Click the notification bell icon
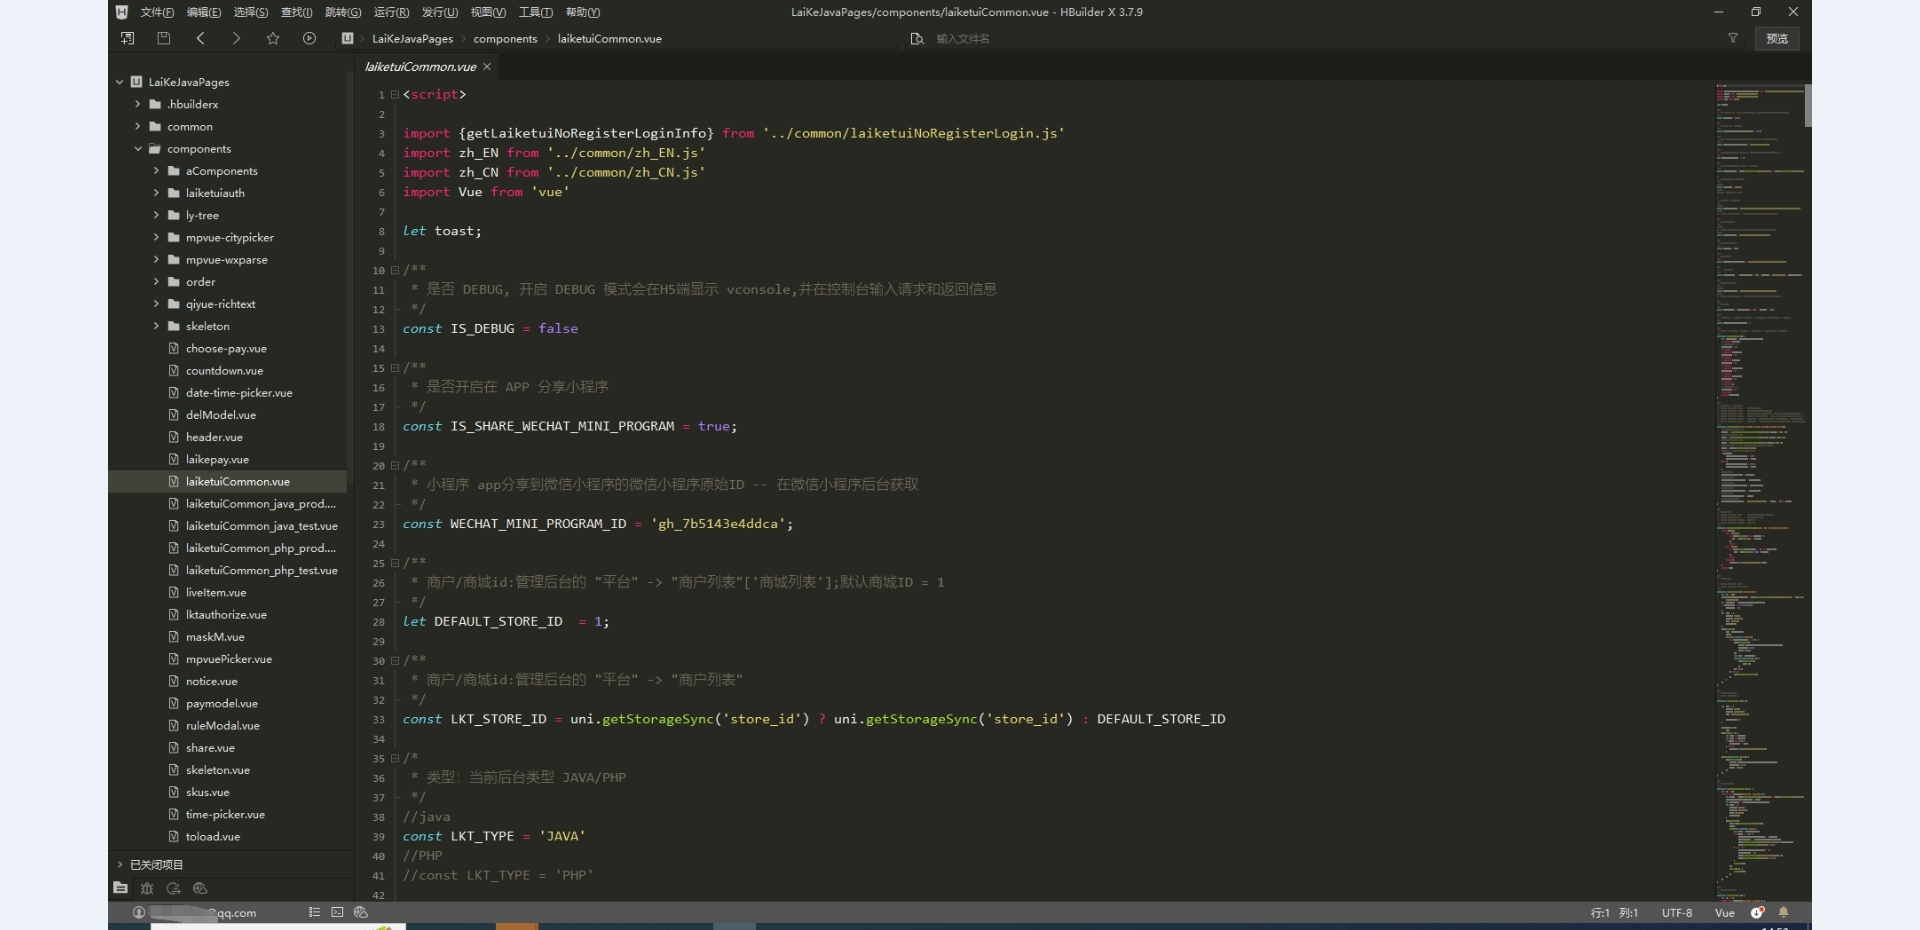The height and width of the screenshot is (930, 1920). [1783, 912]
